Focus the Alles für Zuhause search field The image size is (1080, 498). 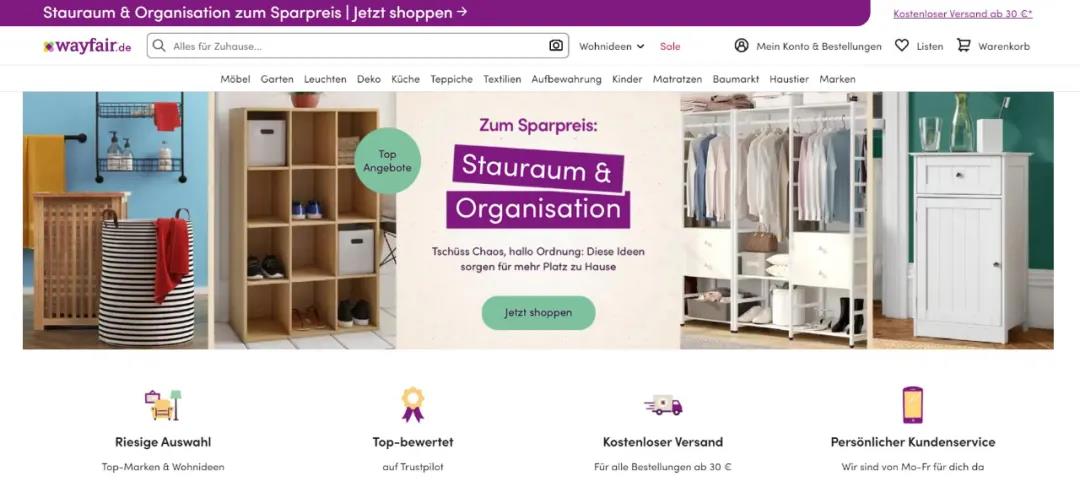pyautogui.click(x=357, y=46)
